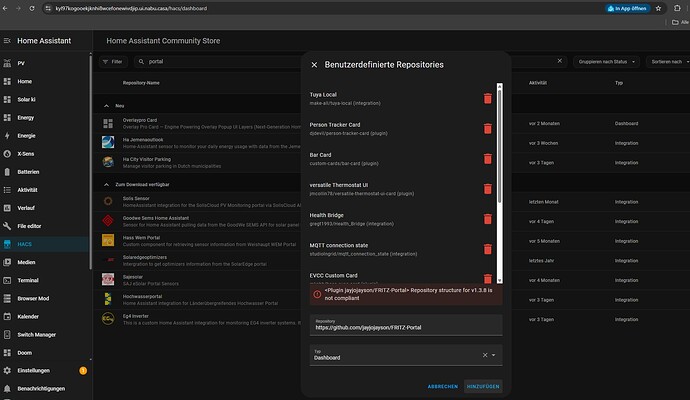Image resolution: width=690 pixels, height=400 pixels.
Task: Open Solar ki in sidebar
Action: [45, 99]
